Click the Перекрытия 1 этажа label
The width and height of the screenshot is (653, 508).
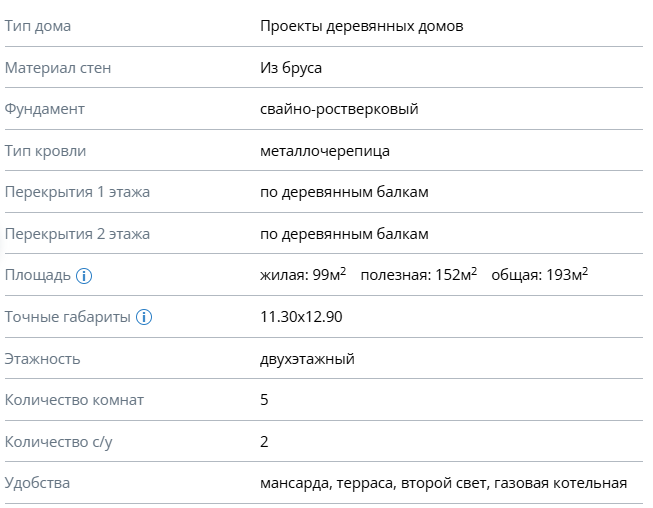pyautogui.click(x=77, y=192)
